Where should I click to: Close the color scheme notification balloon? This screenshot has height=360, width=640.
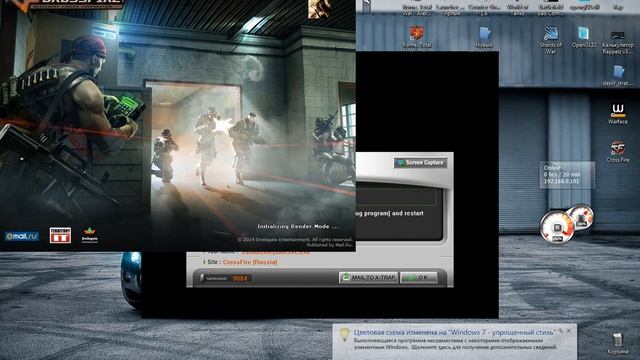[569, 331]
